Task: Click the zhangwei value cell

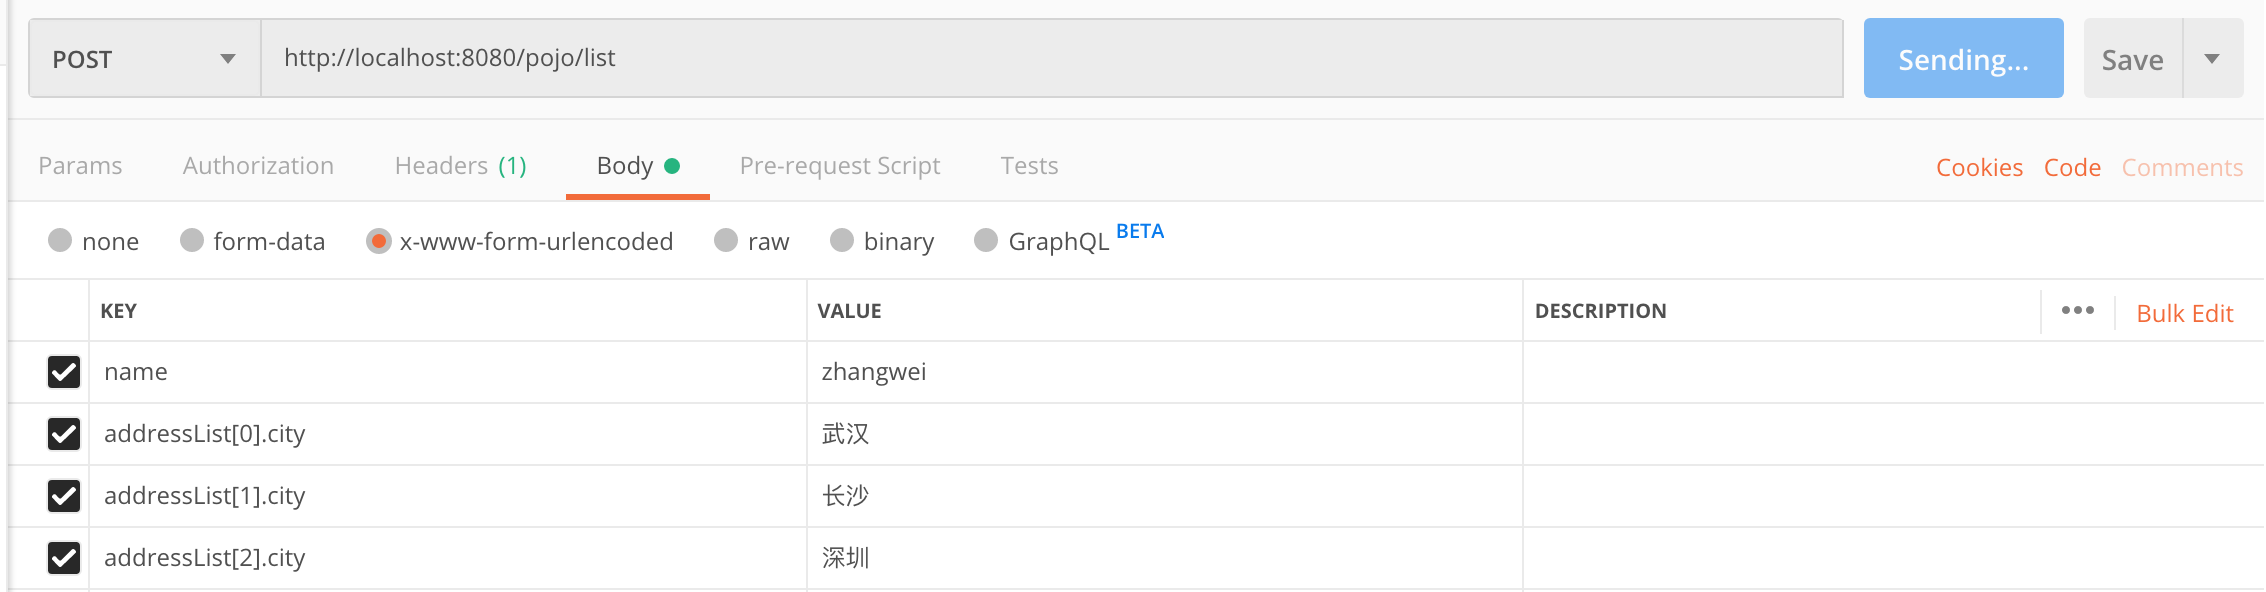Action: pyautogui.click(x=1164, y=372)
